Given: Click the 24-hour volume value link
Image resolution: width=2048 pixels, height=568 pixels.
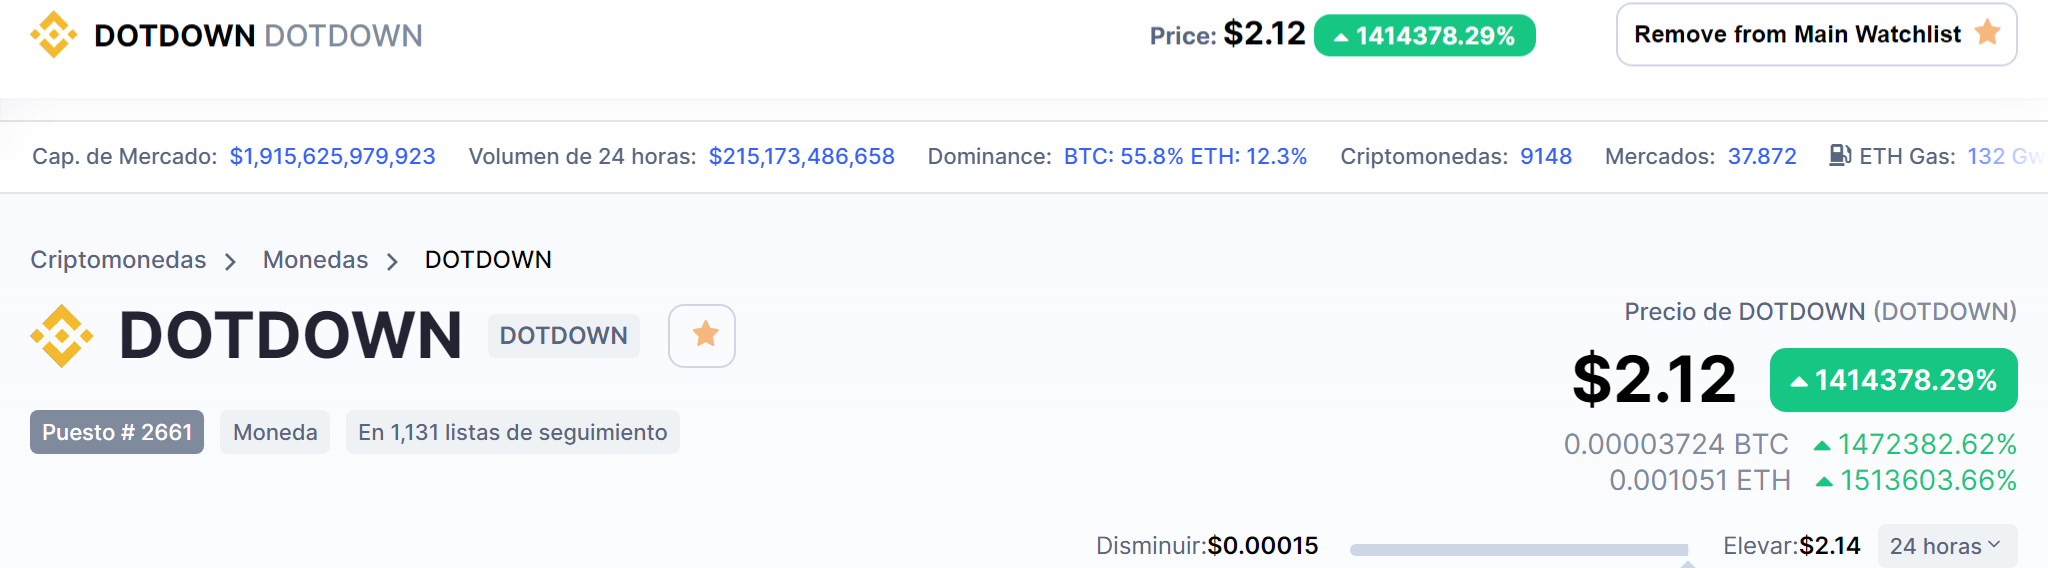Looking at the screenshot, I should [x=801, y=157].
